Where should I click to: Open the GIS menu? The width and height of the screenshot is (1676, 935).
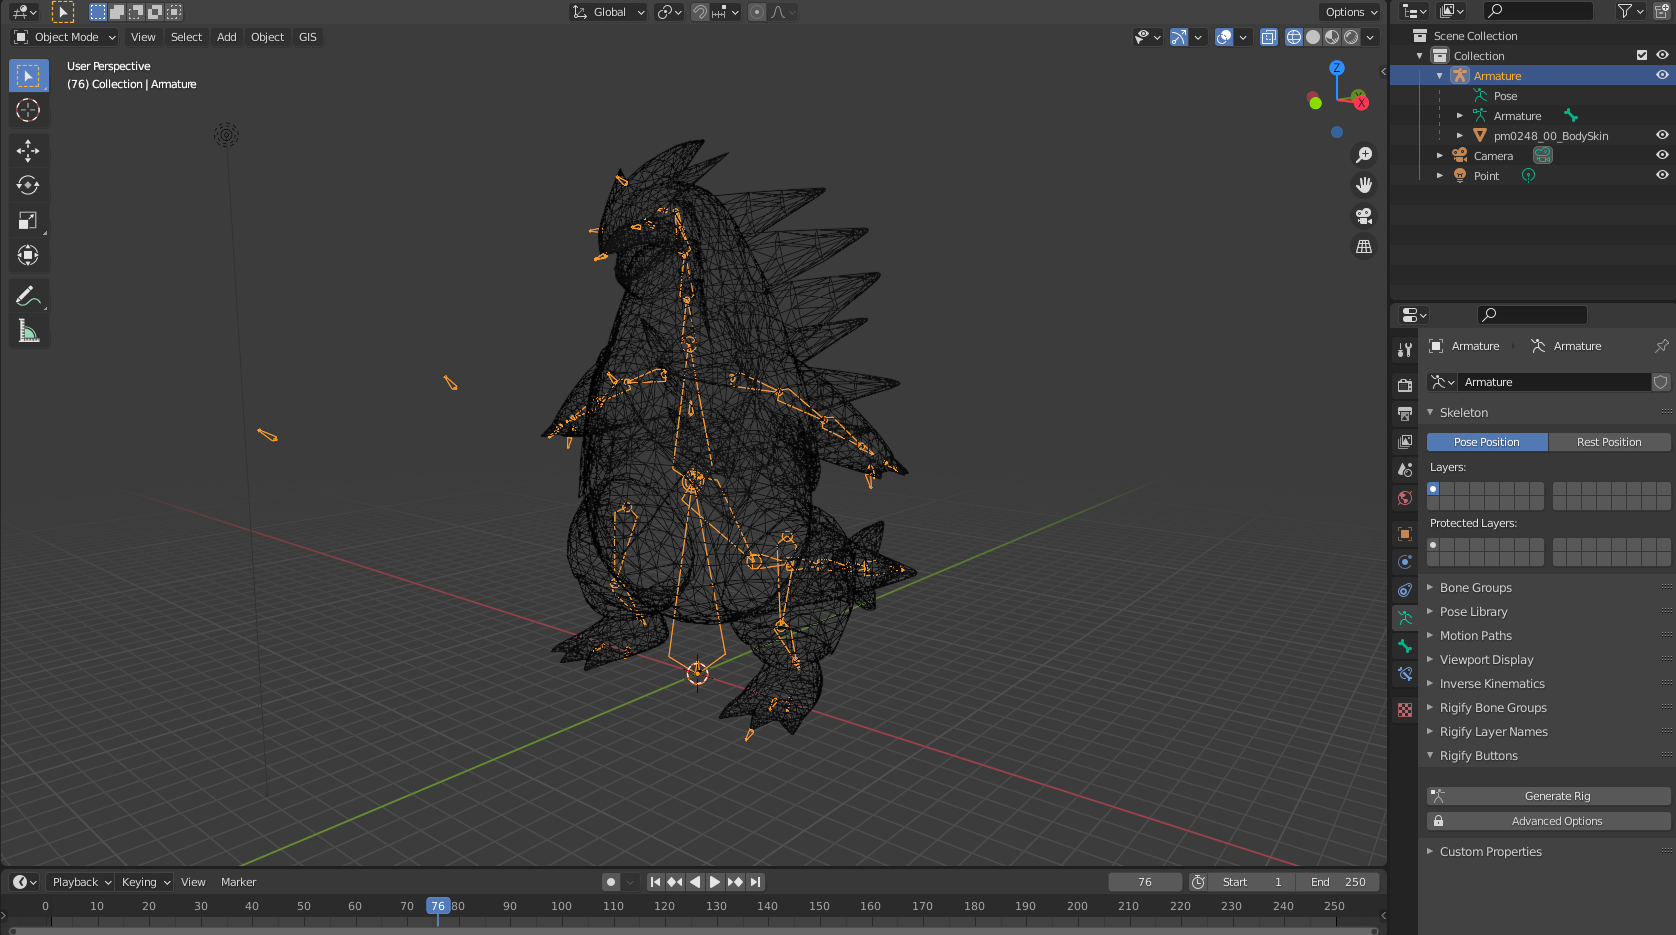tap(308, 37)
